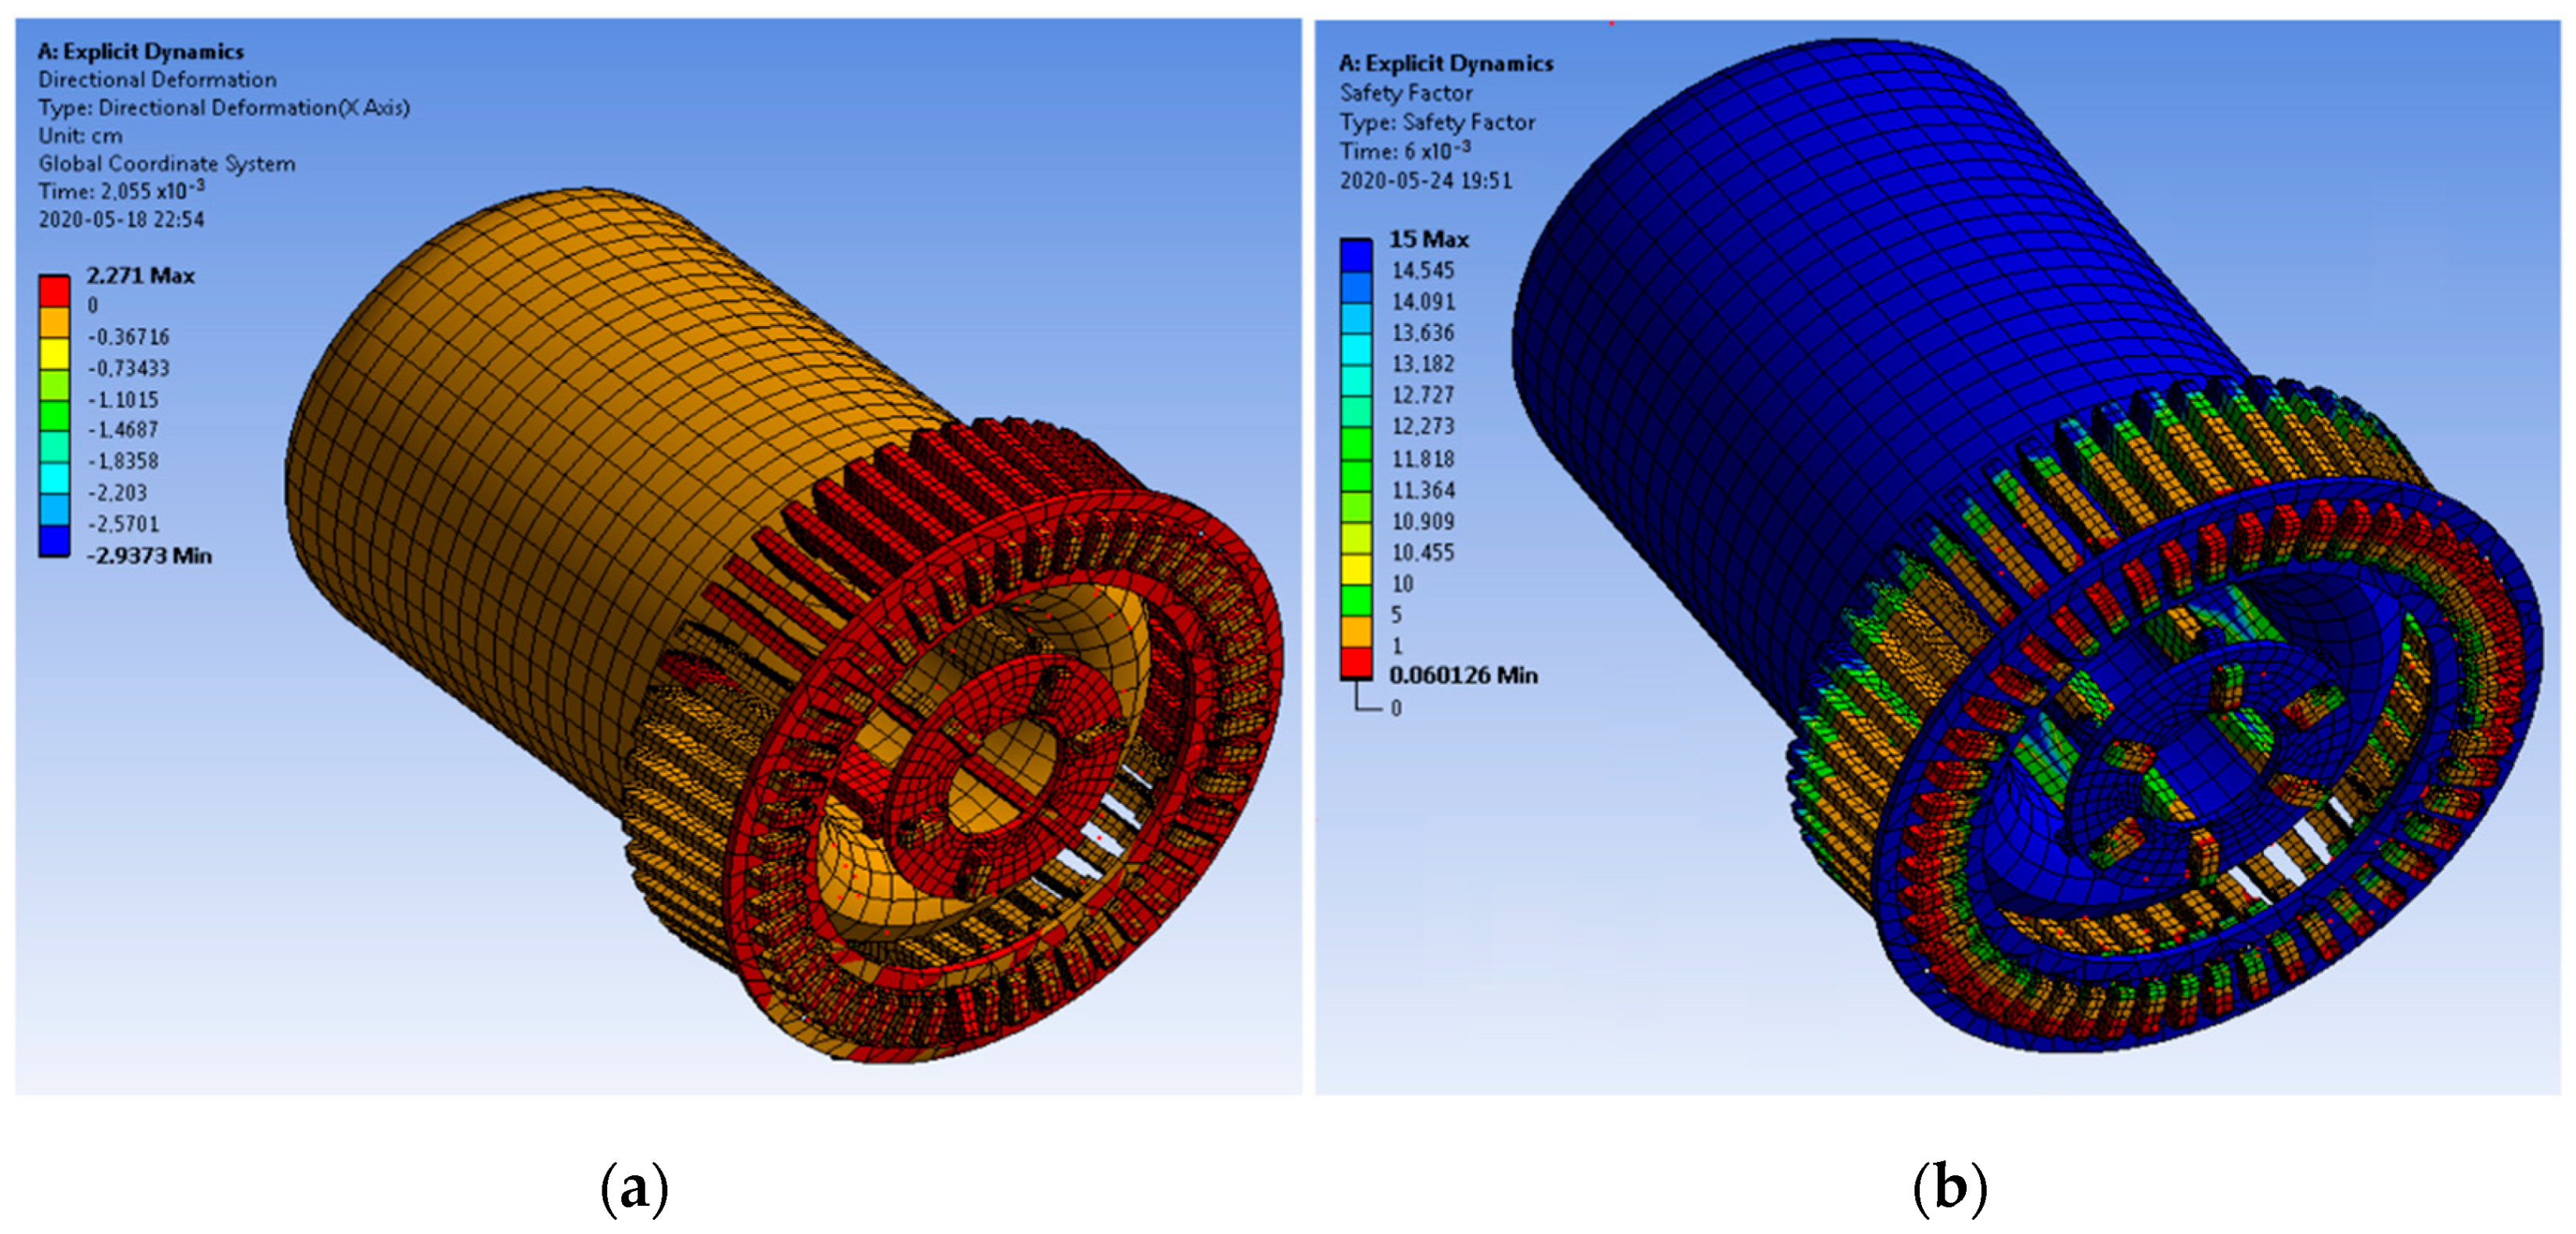Click the 12.727 legend value label

(x=1422, y=395)
